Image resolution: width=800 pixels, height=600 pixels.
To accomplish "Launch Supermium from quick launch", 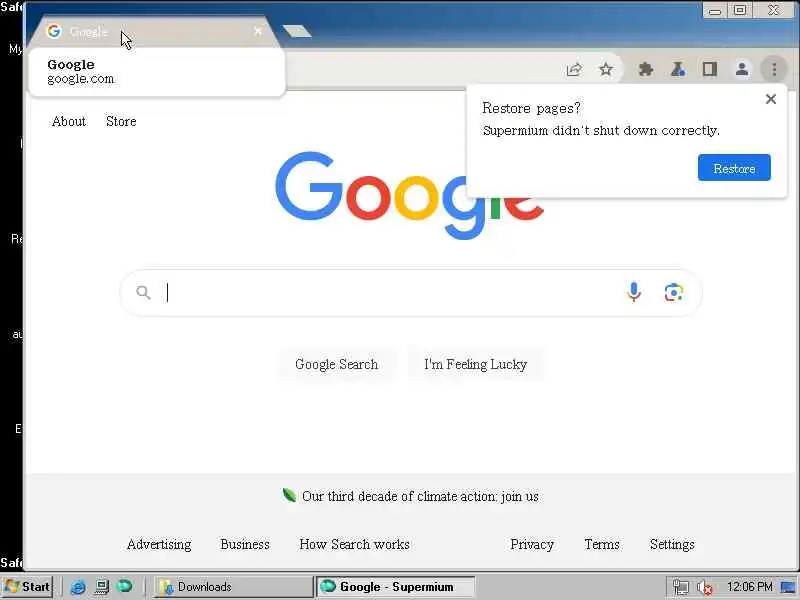I will point(124,586).
